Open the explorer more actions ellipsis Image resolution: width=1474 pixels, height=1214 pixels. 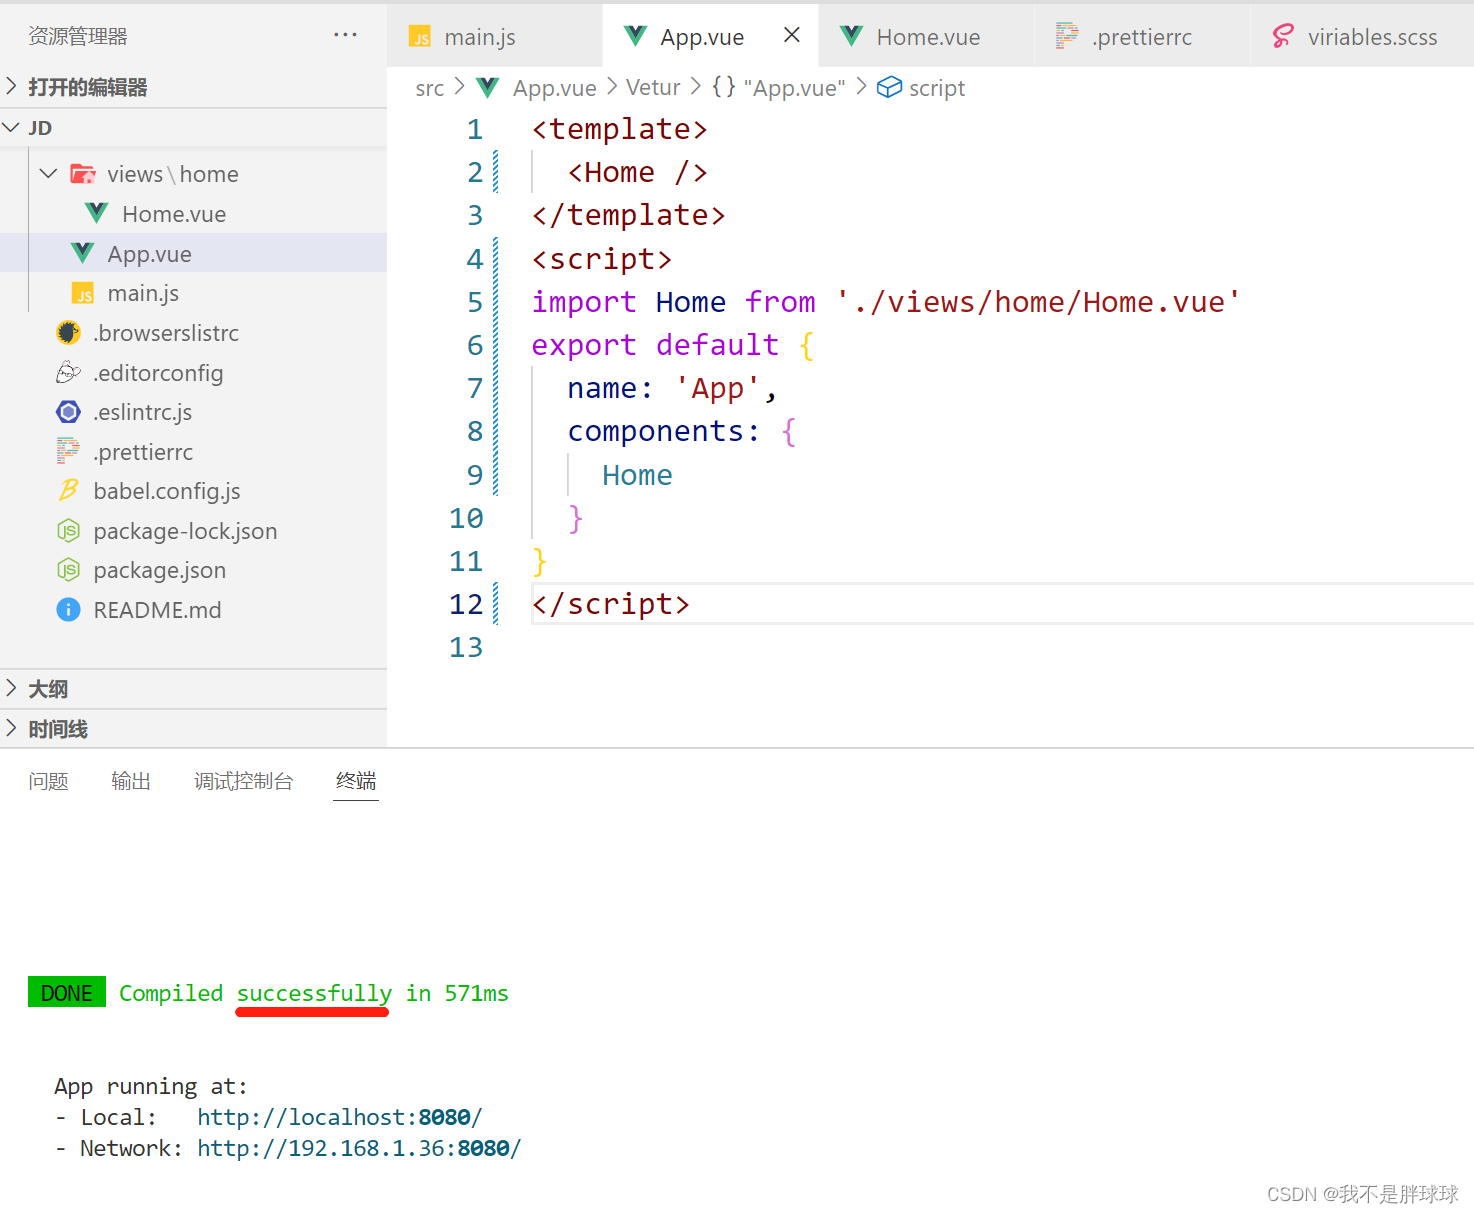click(x=345, y=35)
